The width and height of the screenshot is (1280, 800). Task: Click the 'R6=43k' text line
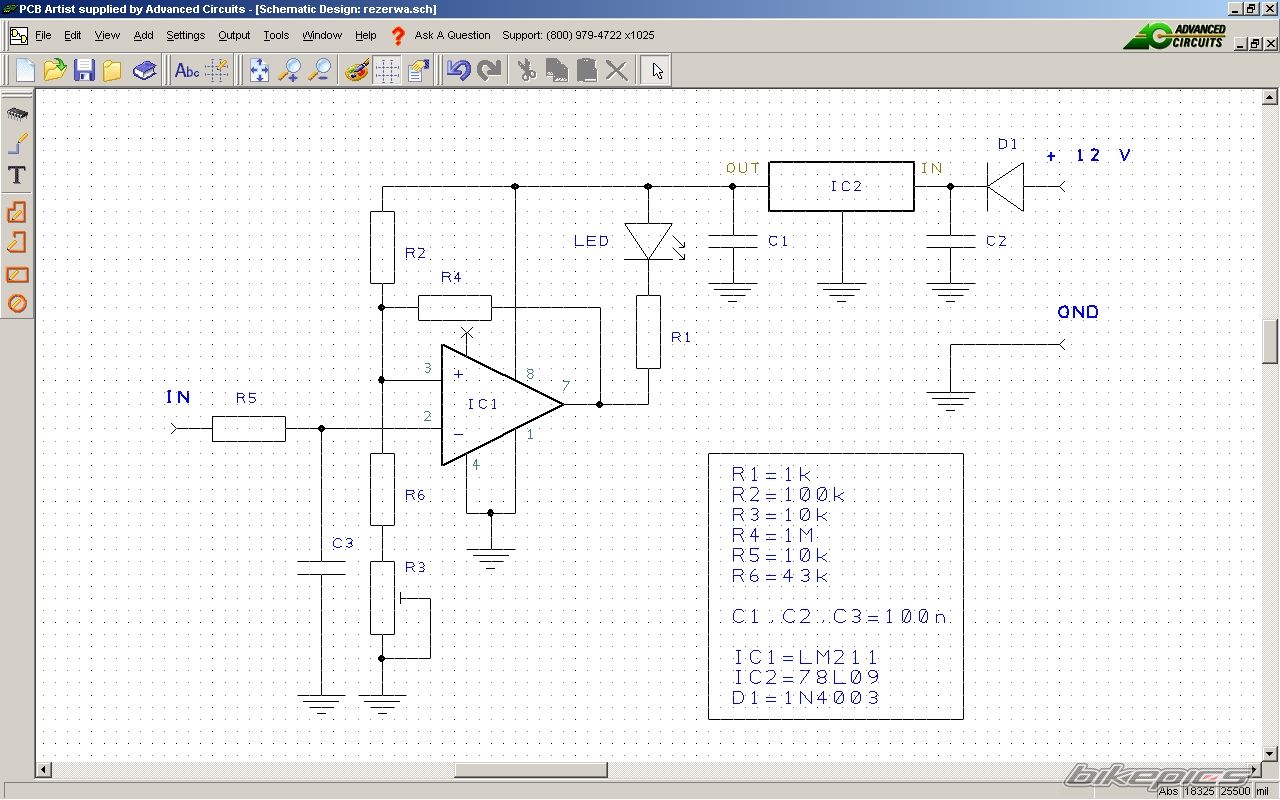coord(780,575)
